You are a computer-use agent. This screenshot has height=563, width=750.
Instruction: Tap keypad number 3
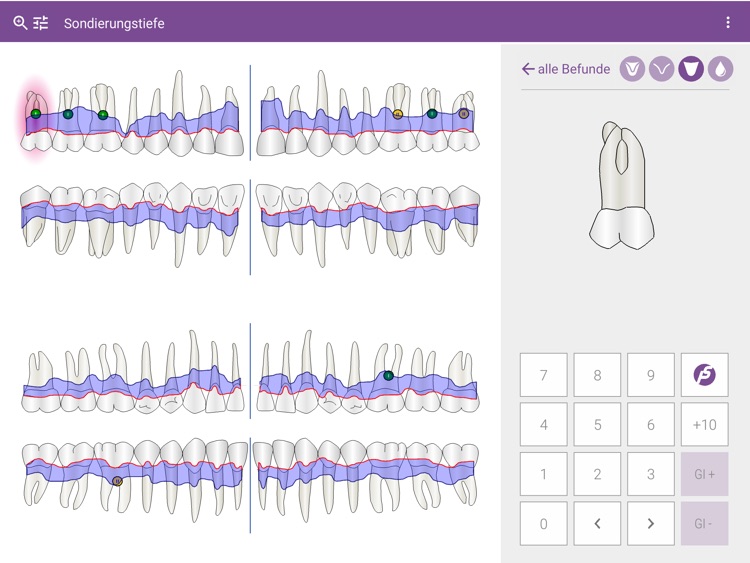pos(651,474)
